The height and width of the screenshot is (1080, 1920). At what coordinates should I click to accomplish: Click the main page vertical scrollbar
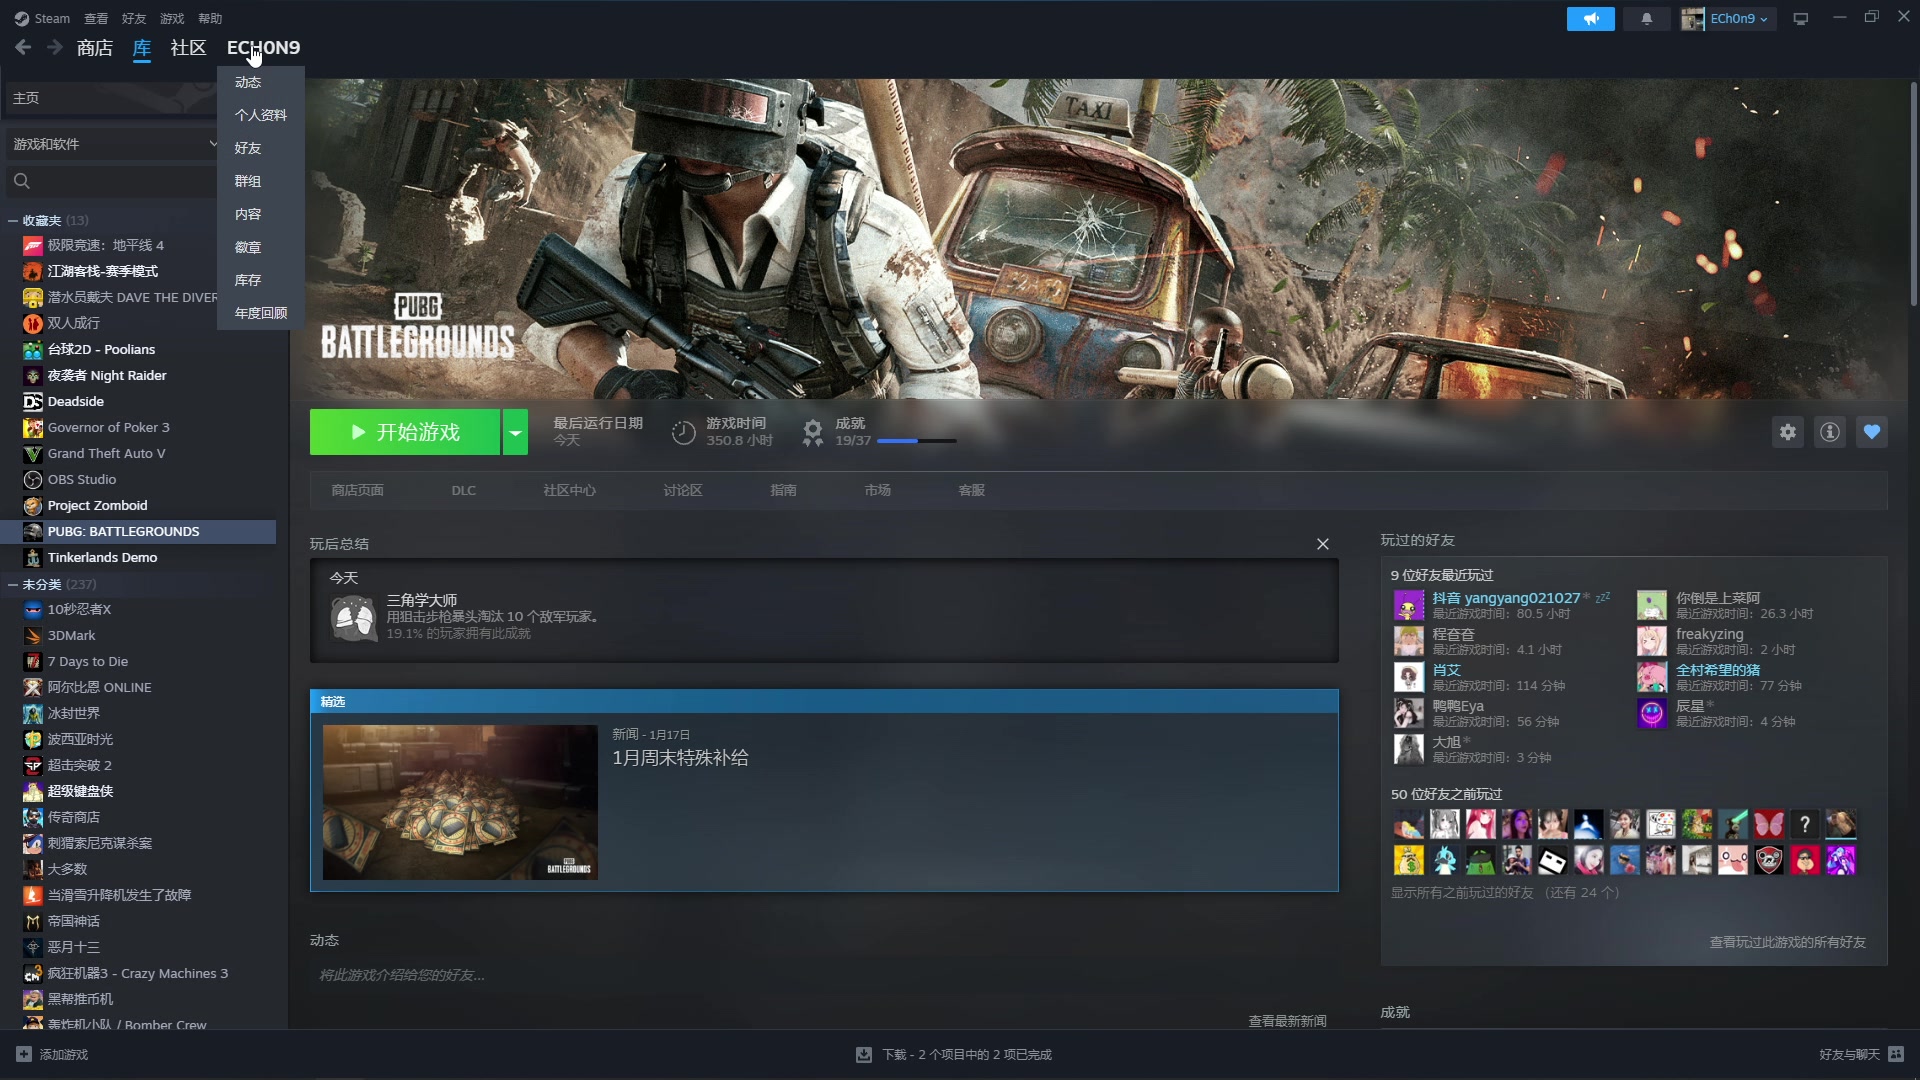(x=1913, y=195)
